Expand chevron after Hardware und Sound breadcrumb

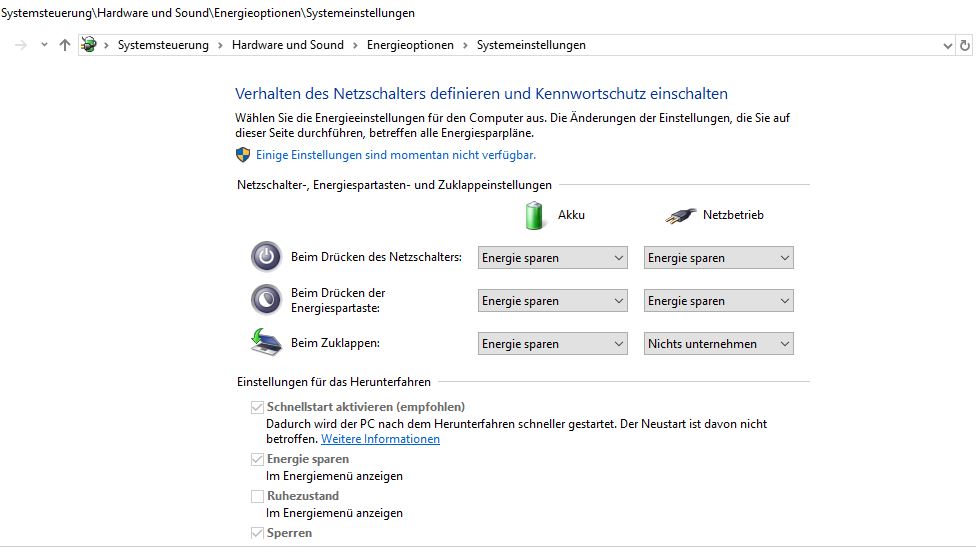tap(355, 45)
